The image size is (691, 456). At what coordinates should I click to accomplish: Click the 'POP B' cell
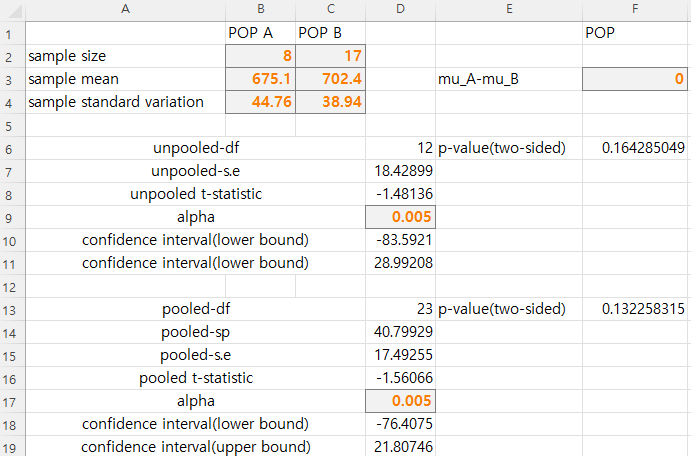click(x=331, y=33)
